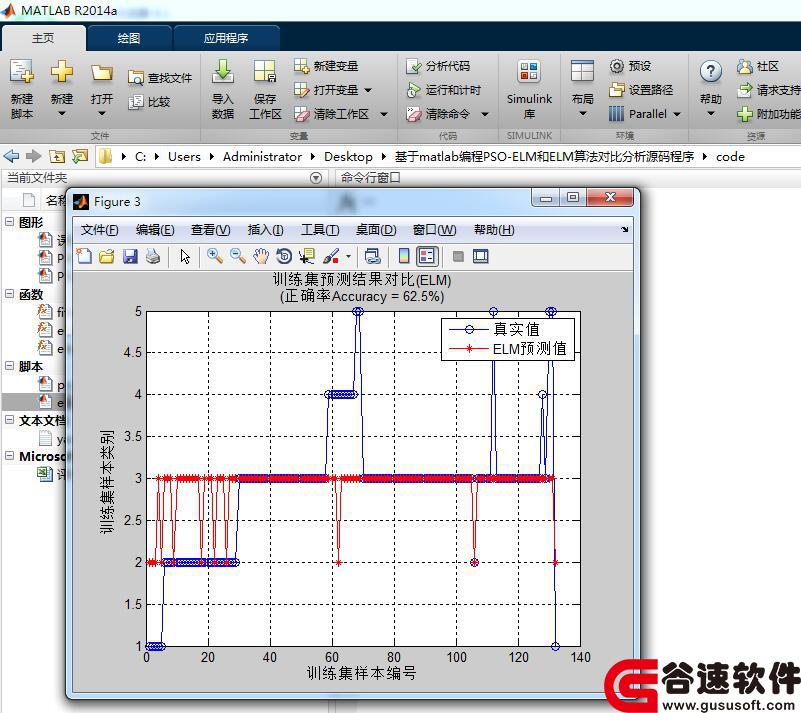This screenshot has height=713, width=801.
Task: Go forward with the right arrow in address bar
Action: point(33,156)
